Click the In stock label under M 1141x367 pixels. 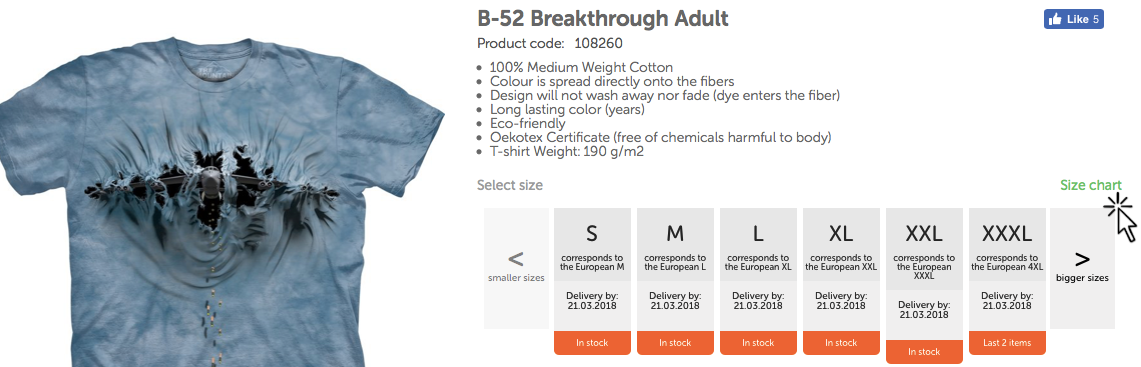tap(675, 342)
